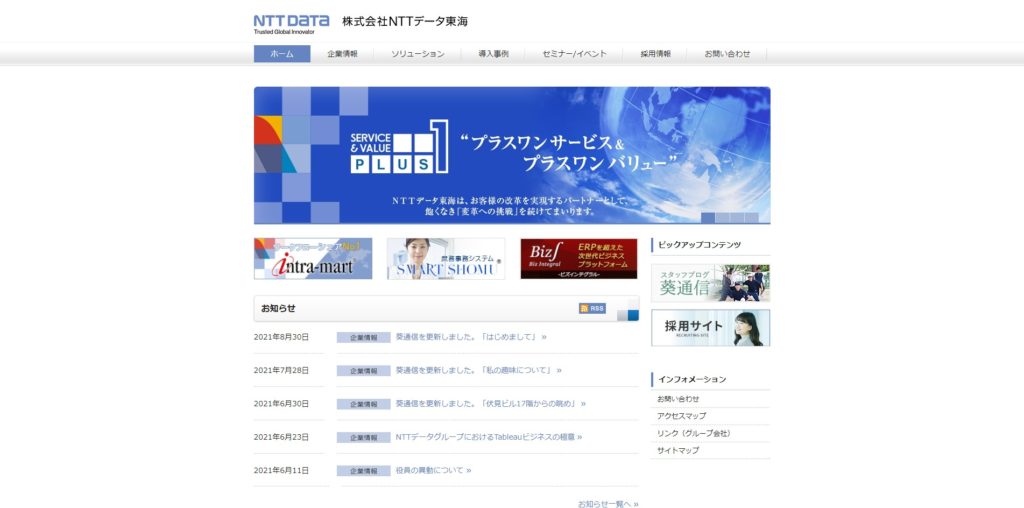Image resolution: width=1024 pixels, height=508 pixels.
Task: Select the first hero slide indicator
Action: (708, 217)
